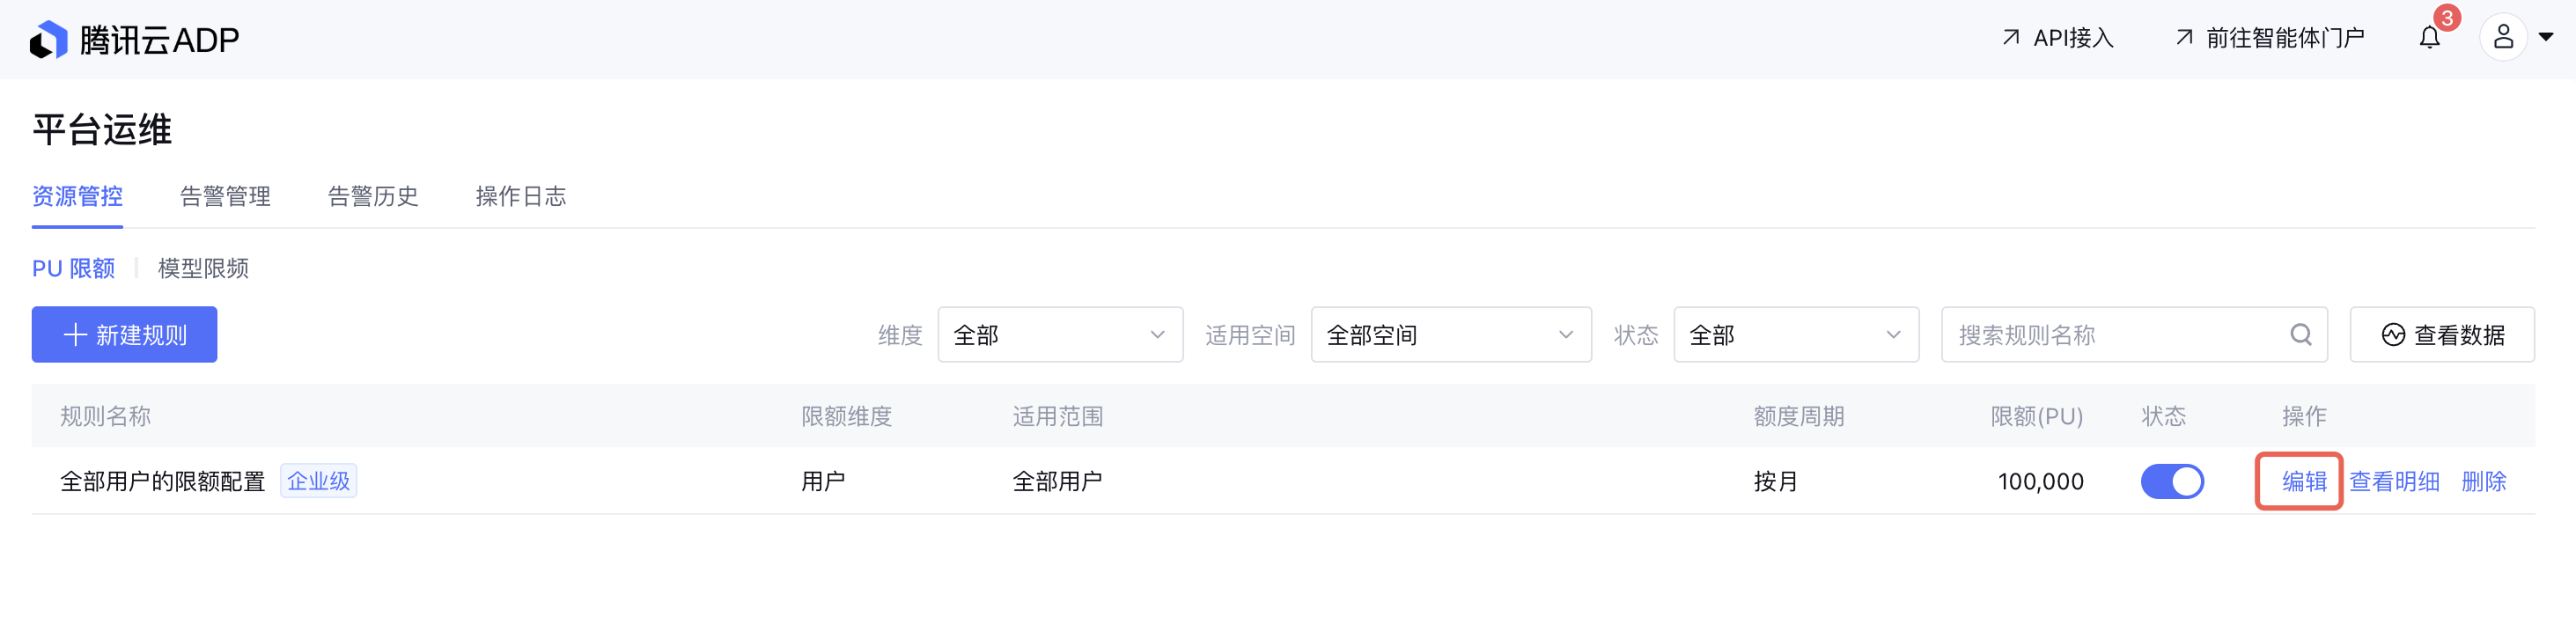Switch to the 告警历史 tab
Screen dimensions: 2576x639
pos(373,196)
